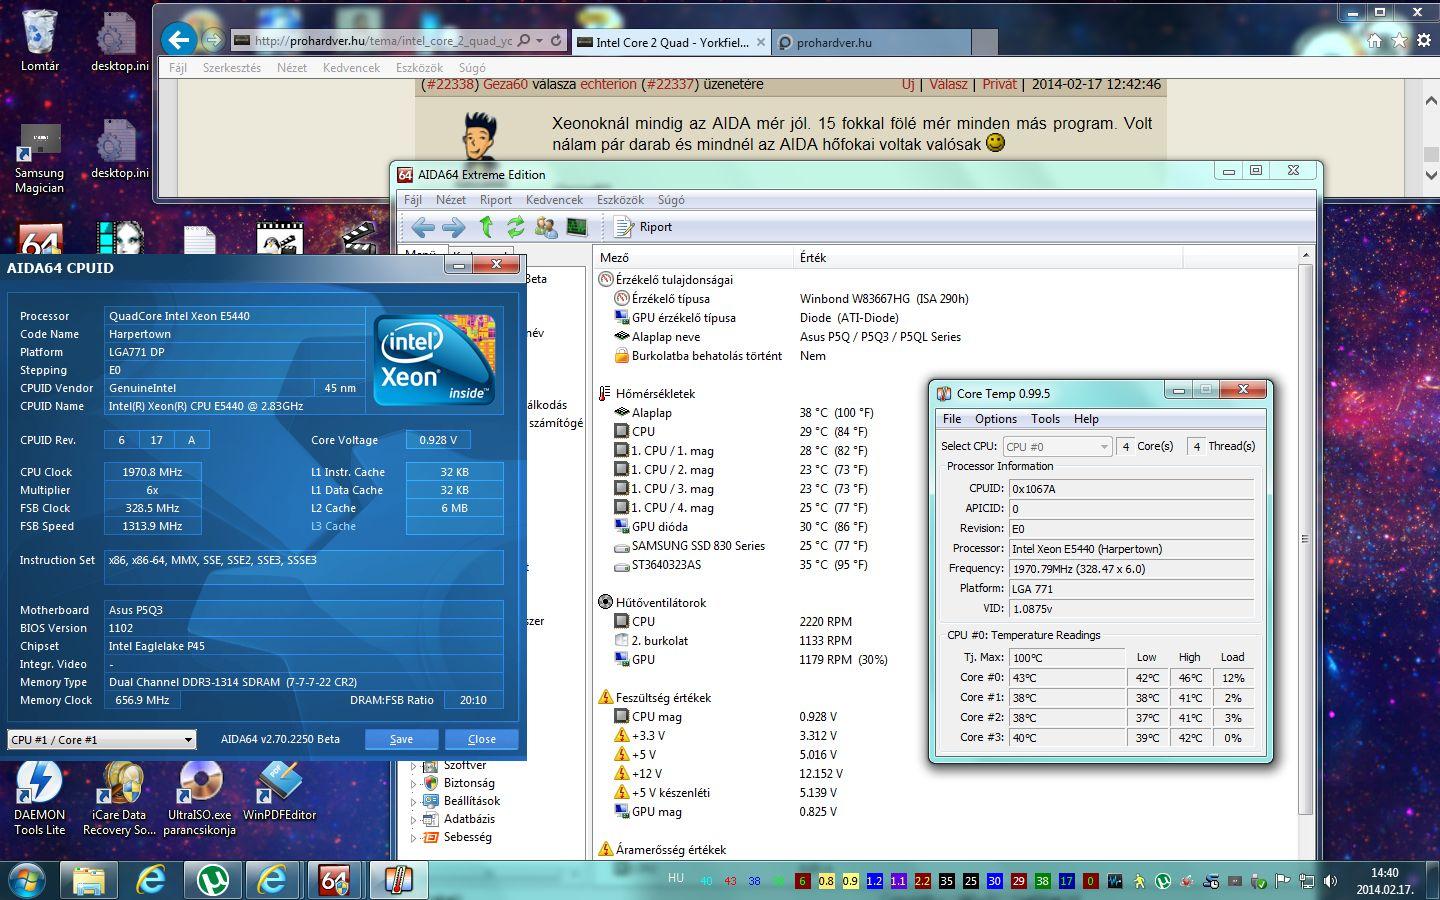This screenshot has height=900, width=1440.
Task: Open iCare Data Recovery desktop icon
Action: pyautogui.click(x=119, y=798)
